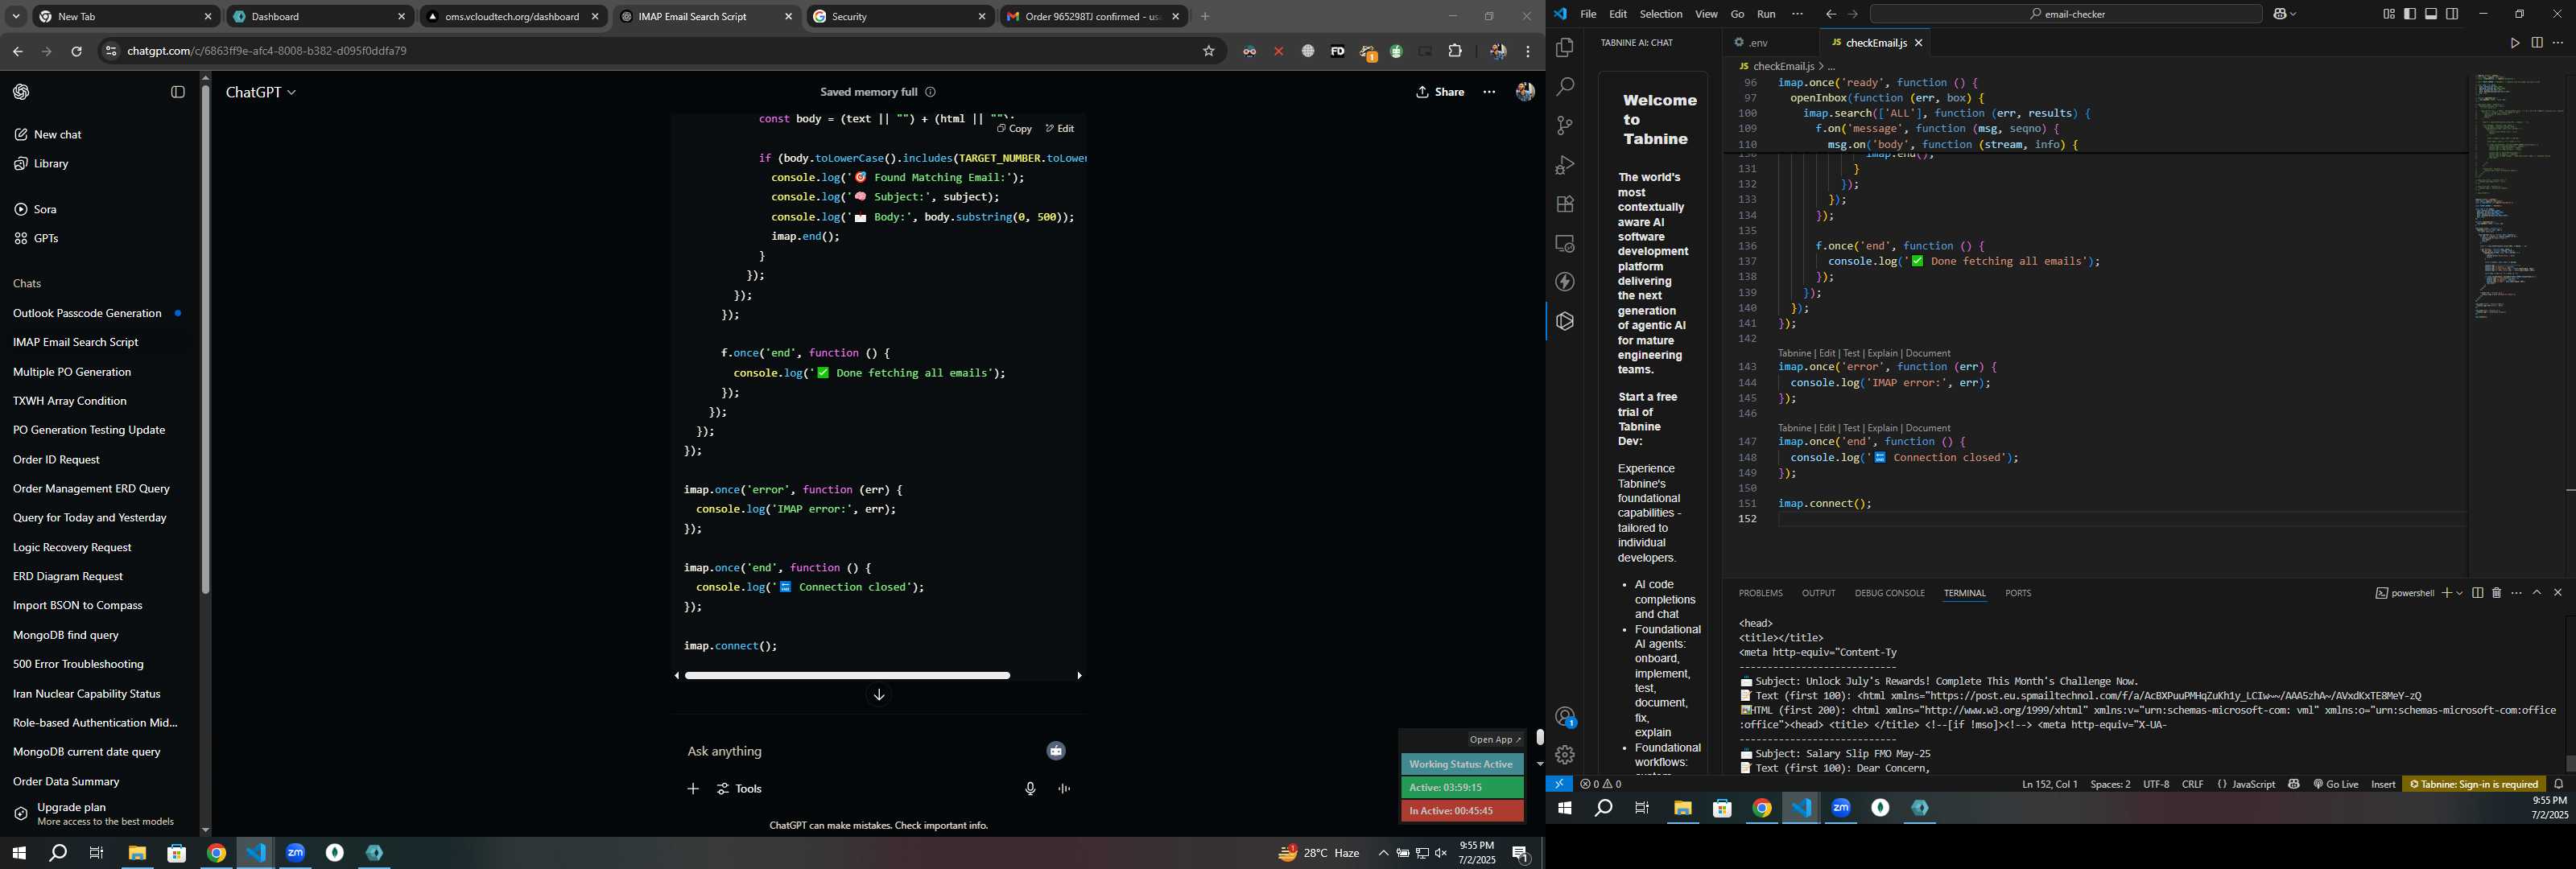The image size is (2576, 869).
Task: Open VS Code Source Control view
Action: click(x=1564, y=126)
